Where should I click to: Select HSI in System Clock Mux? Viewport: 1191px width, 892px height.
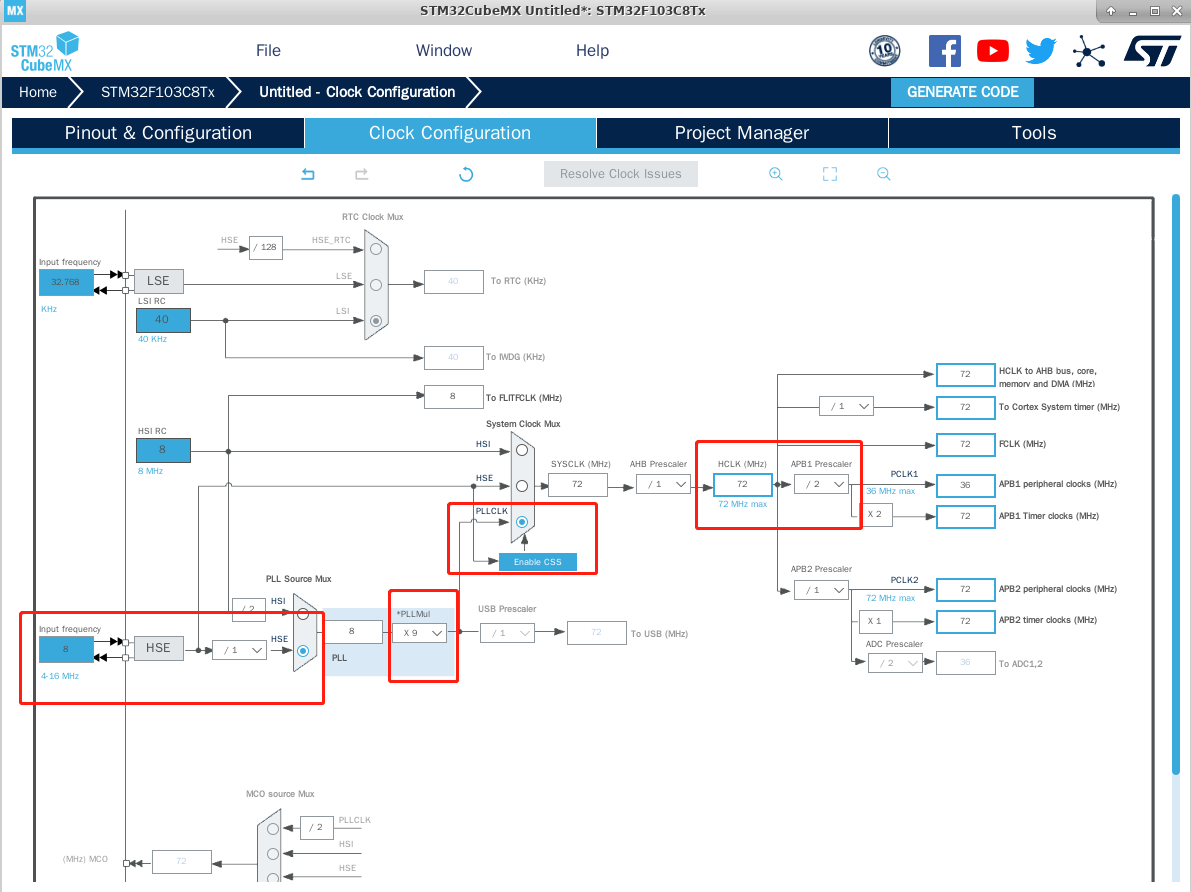click(x=522, y=450)
